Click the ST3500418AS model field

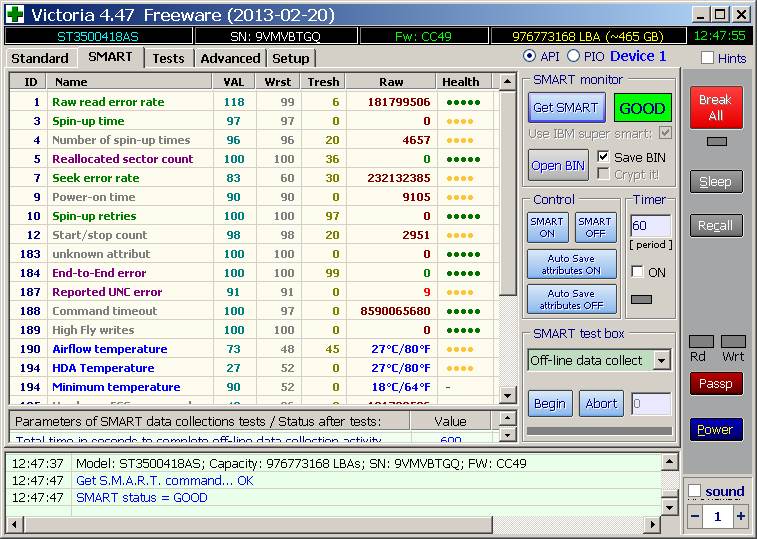(x=98, y=36)
